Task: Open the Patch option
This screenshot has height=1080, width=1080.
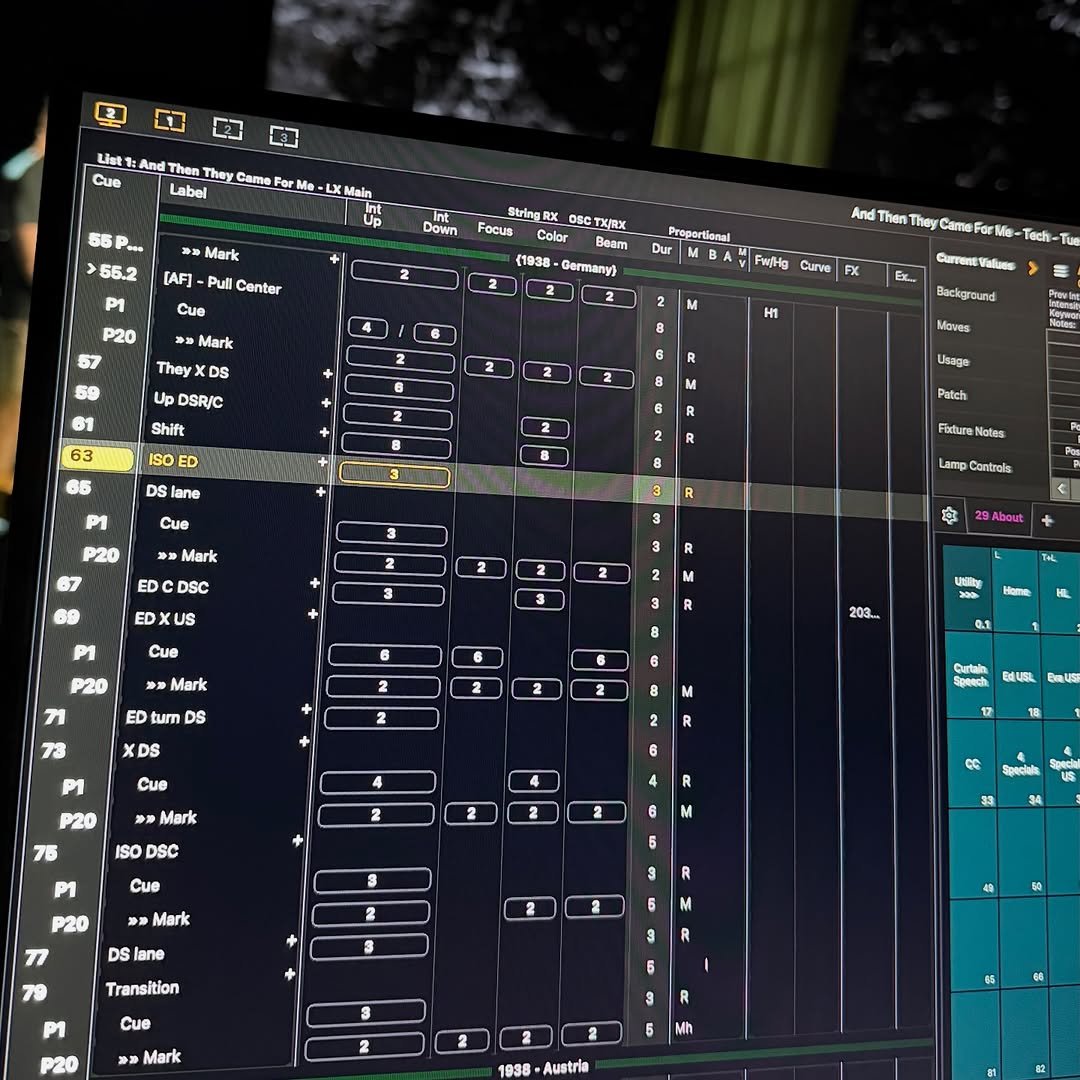Action: click(x=952, y=394)
